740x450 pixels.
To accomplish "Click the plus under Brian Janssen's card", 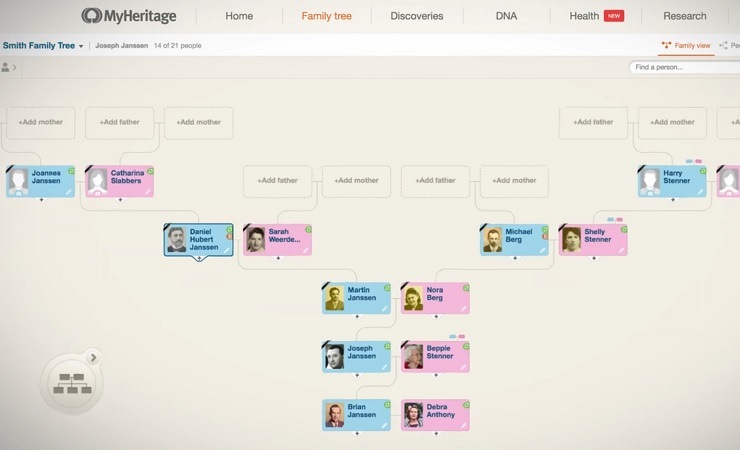I will click(x=357, y=433).
